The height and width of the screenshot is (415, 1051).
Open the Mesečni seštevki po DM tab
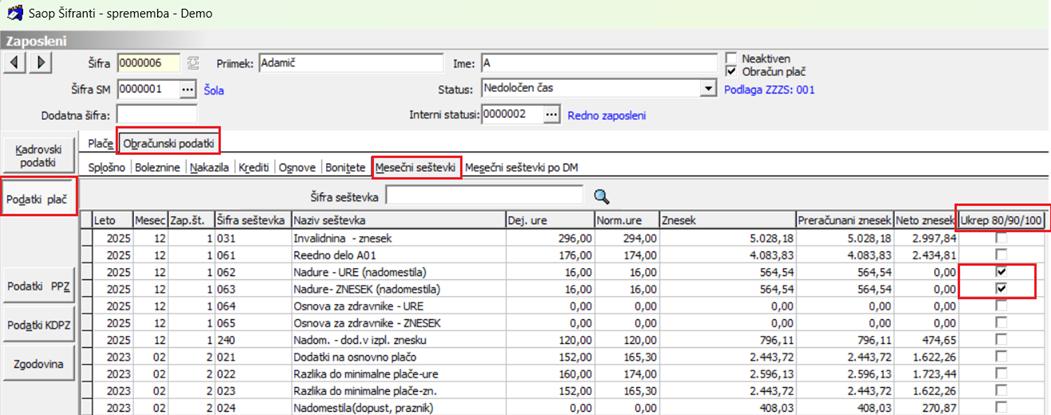[x=522, y=168]
